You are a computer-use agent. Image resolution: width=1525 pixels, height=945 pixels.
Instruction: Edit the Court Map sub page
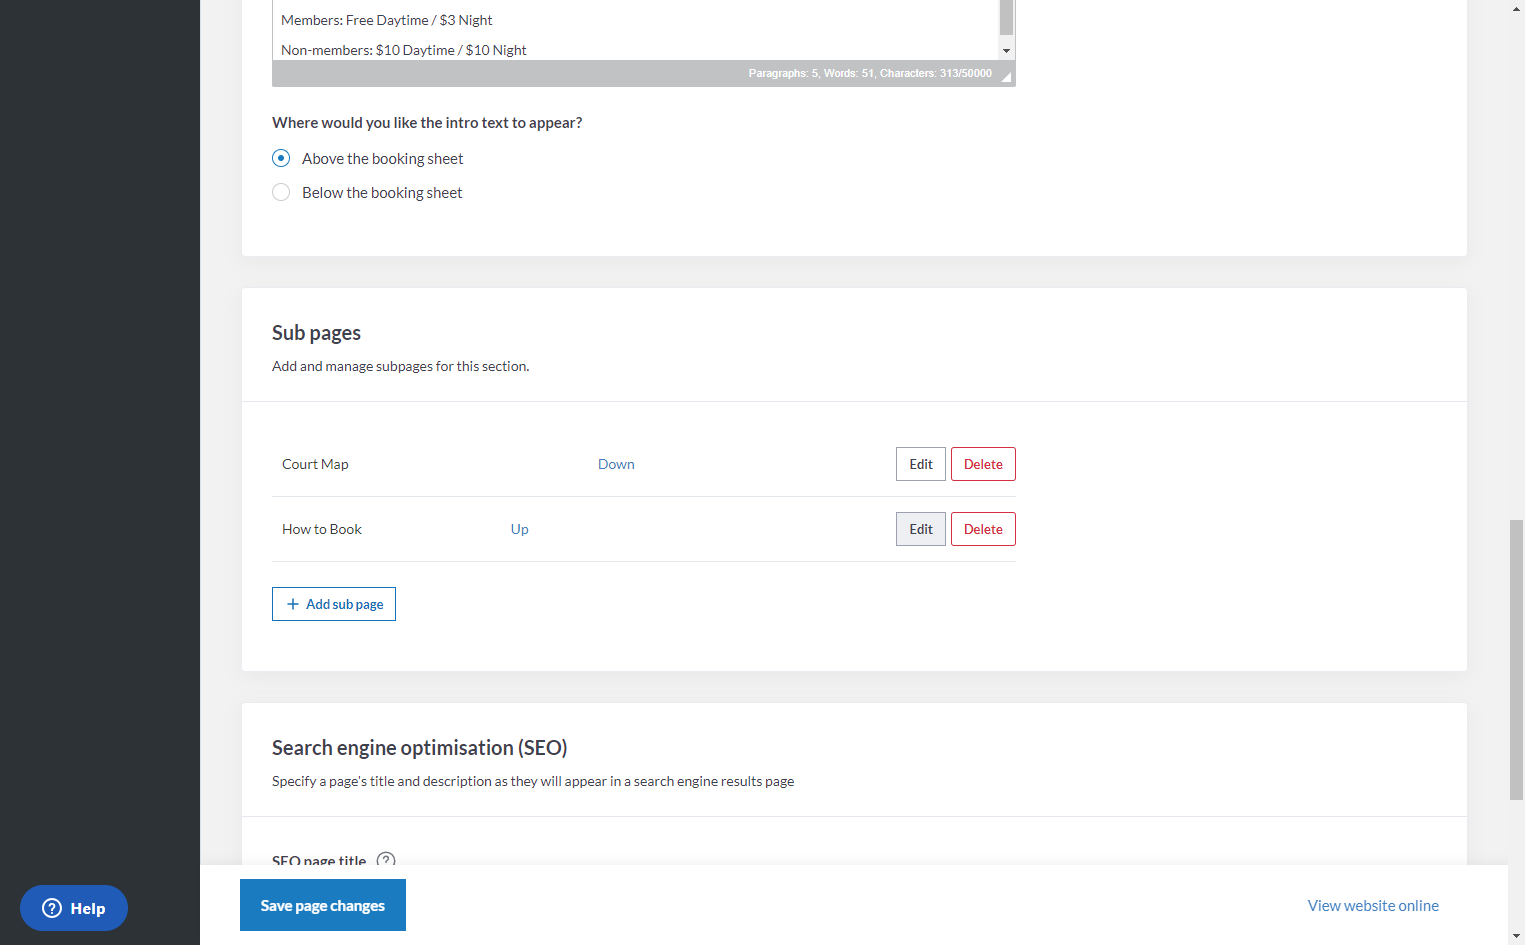[921, 464]
